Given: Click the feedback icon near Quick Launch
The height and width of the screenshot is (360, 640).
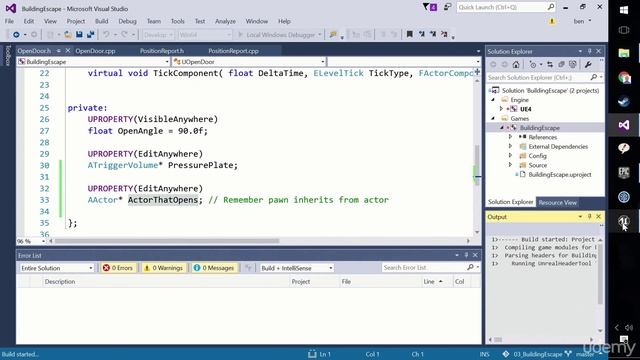Looking at the screenshot, I should [x=447, y=7].
